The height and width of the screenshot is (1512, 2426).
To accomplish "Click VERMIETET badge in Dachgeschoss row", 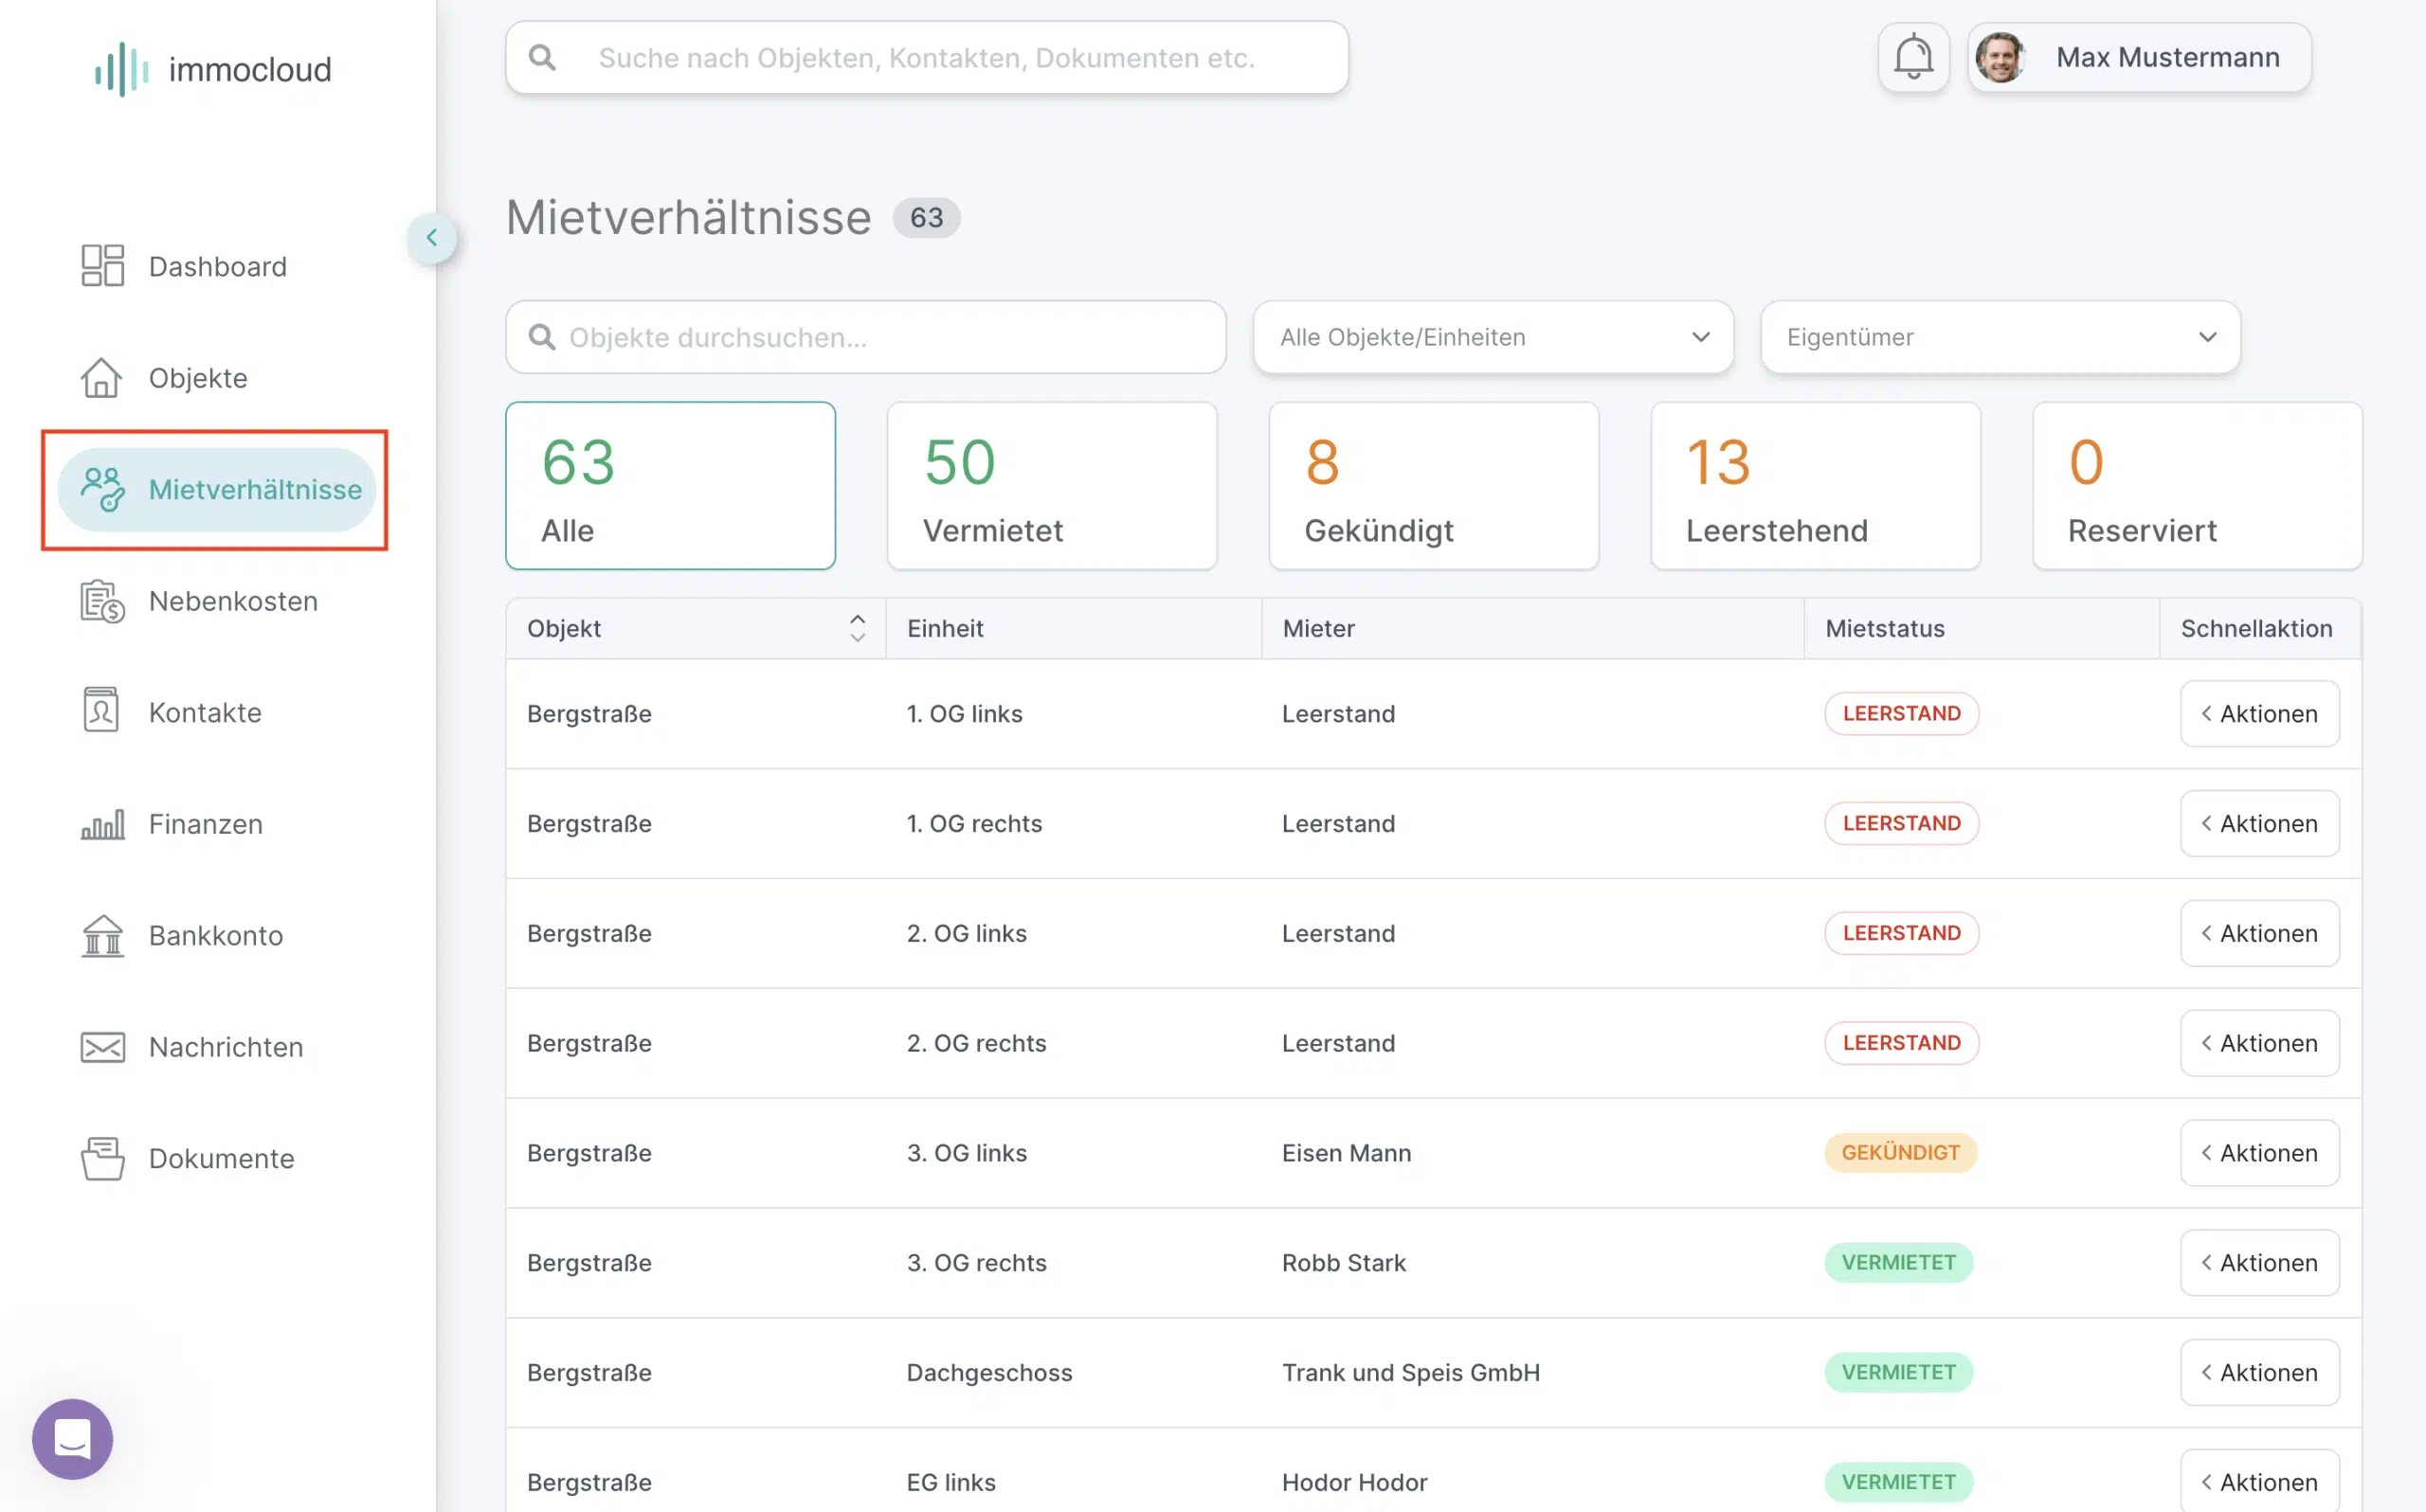I will coord(1899,1373).
